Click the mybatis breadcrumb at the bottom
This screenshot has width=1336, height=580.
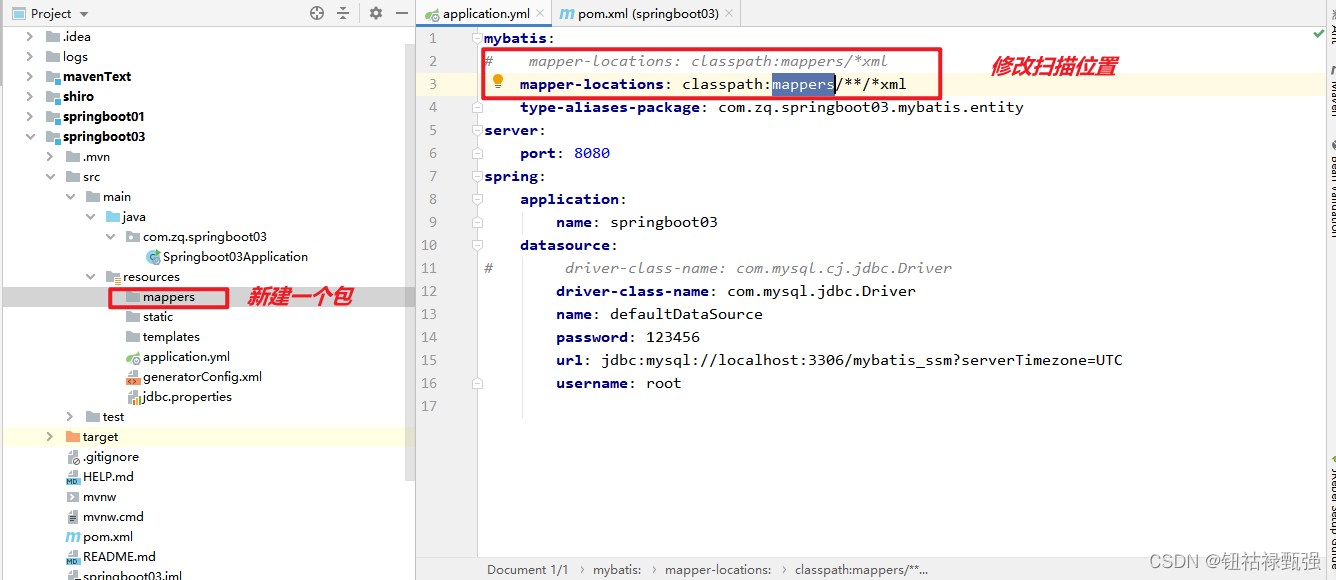tap(616, 569)
